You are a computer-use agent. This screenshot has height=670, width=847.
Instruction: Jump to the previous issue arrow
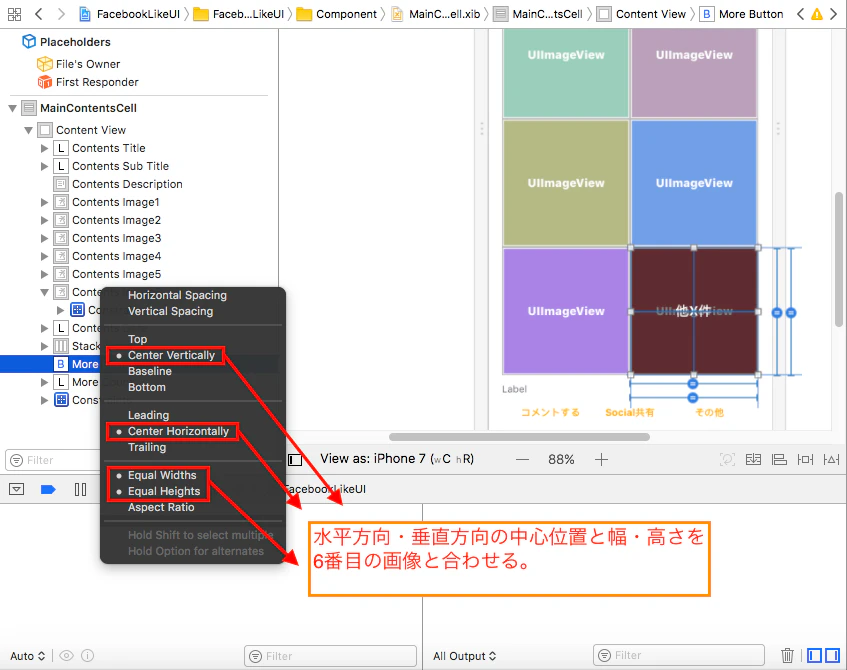tap(801, 14)
